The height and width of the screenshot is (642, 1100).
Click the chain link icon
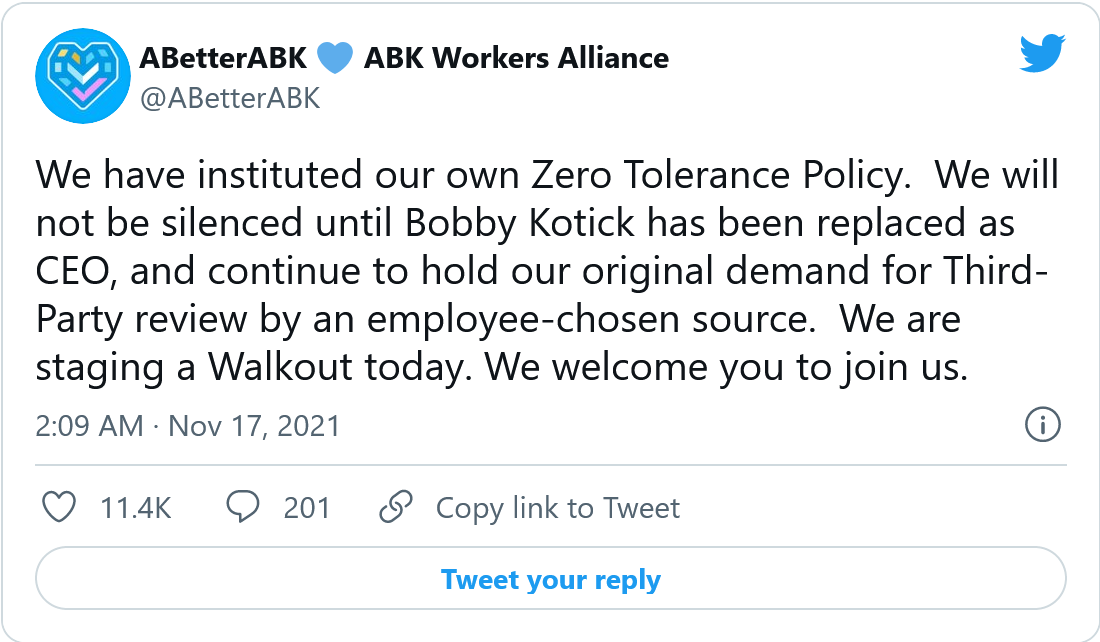[x=397, y=508]
